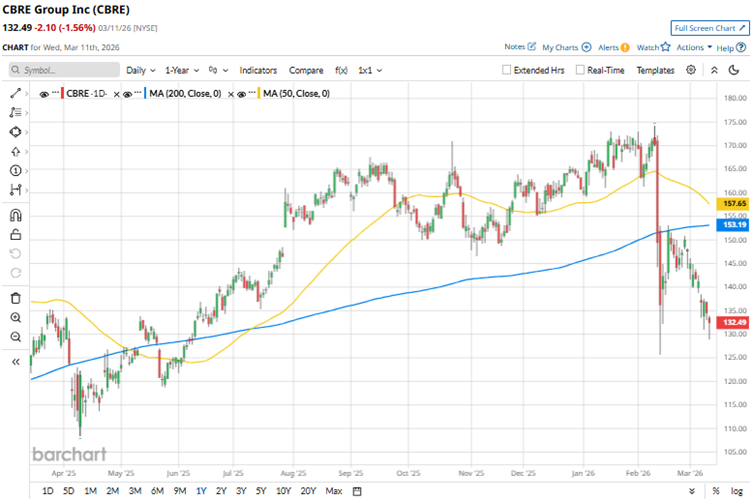Click the Full Screen Chart button

click(708, 29)
